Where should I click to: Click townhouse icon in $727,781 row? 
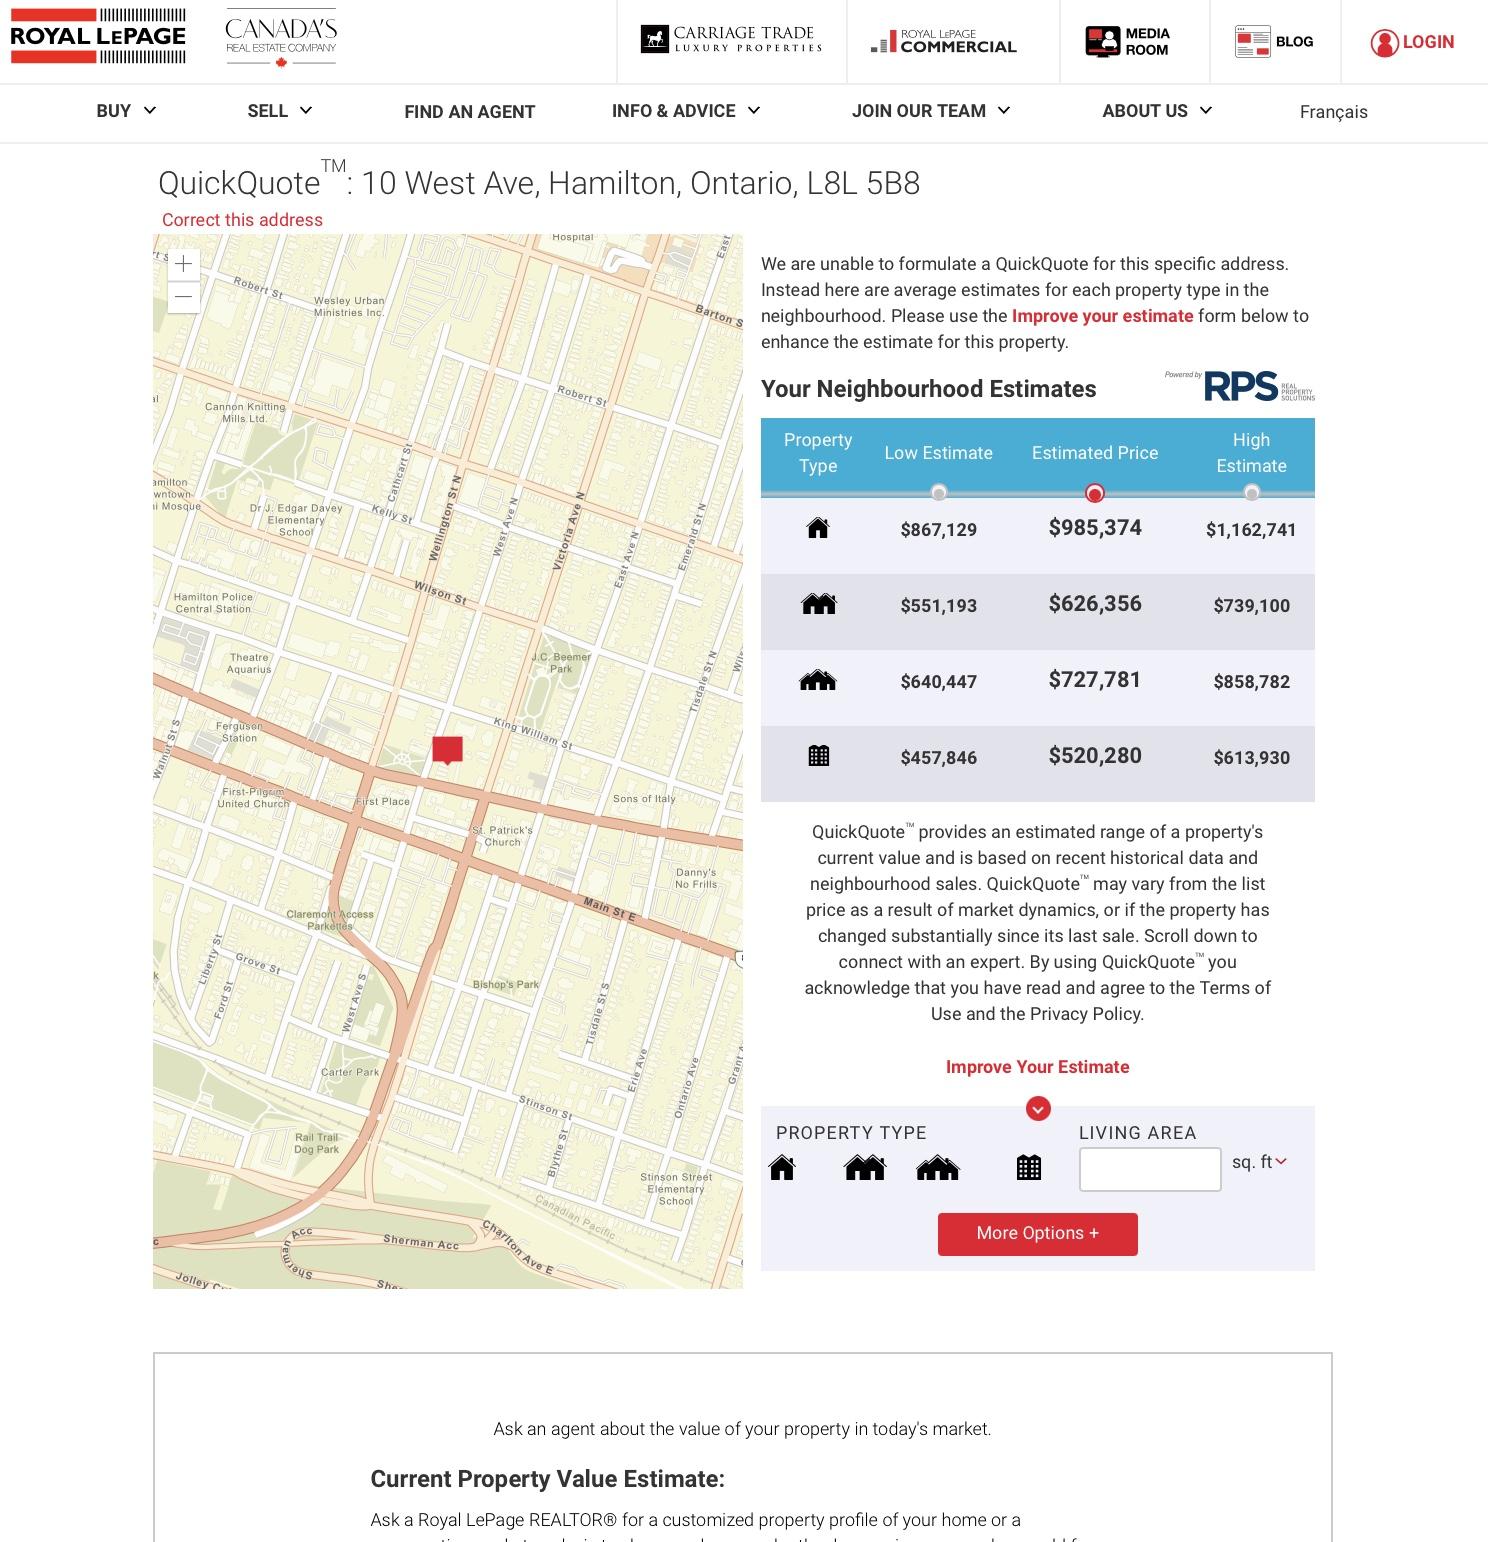(x=818, y=680)
